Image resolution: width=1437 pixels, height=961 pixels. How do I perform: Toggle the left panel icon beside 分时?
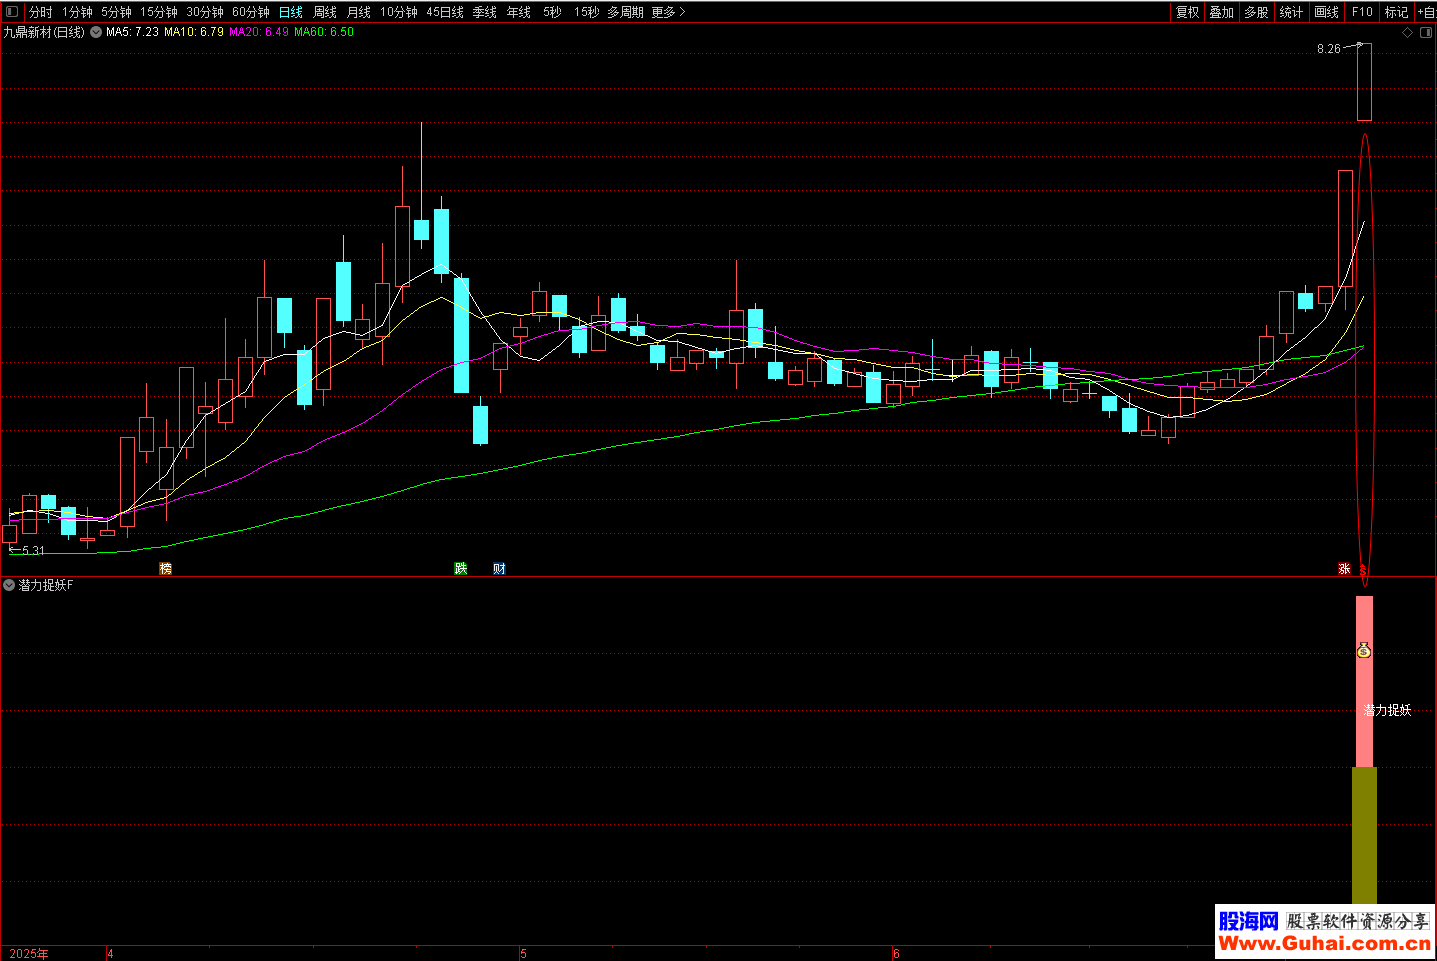tap(12, 12)
